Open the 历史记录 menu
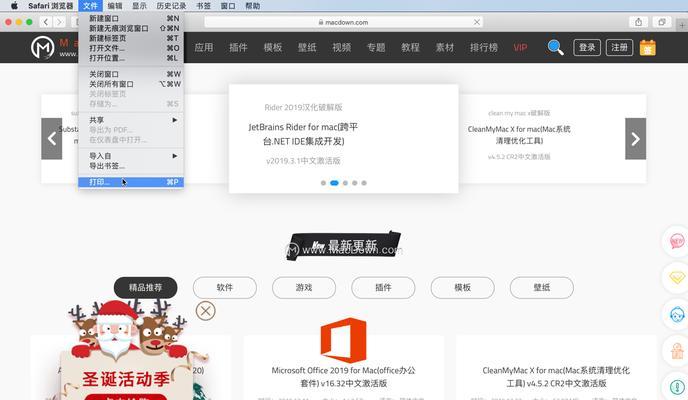Viewport: 688px width, 400px height. point(171,6)
